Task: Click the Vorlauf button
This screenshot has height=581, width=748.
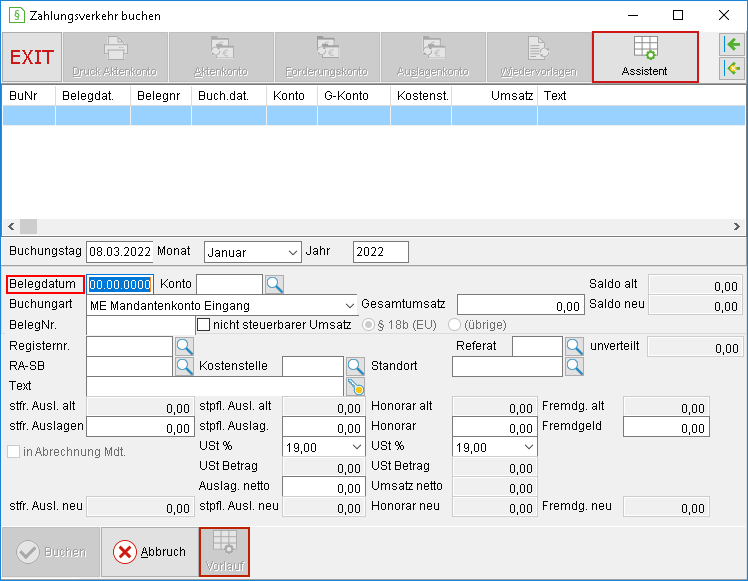Action: click(225, 552)
